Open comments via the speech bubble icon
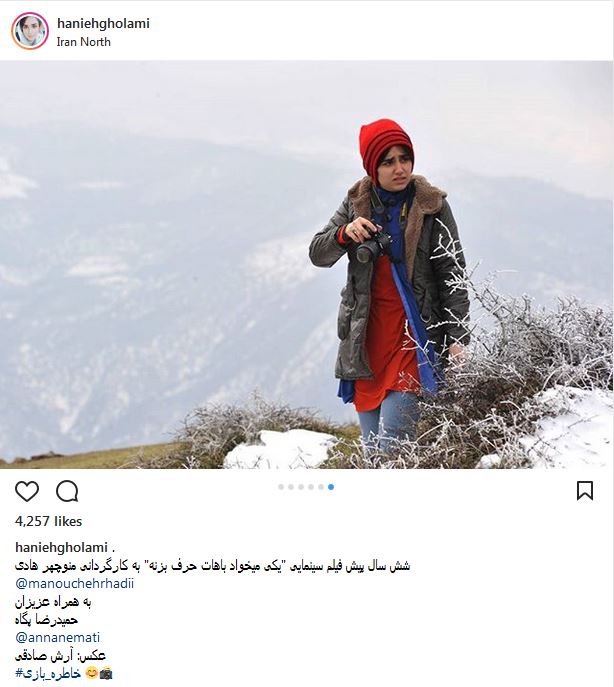 [x=67, y=491]
